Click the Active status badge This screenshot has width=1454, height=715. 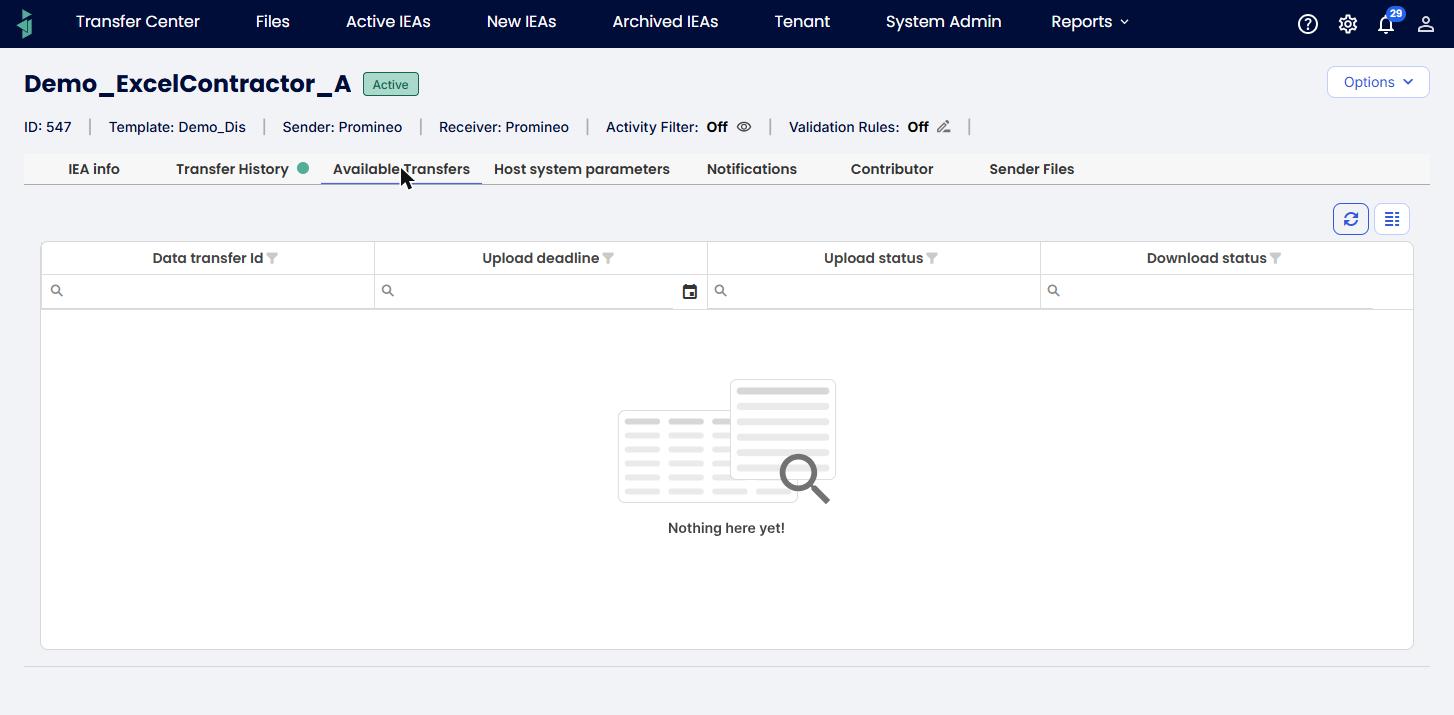pos(391,84)
